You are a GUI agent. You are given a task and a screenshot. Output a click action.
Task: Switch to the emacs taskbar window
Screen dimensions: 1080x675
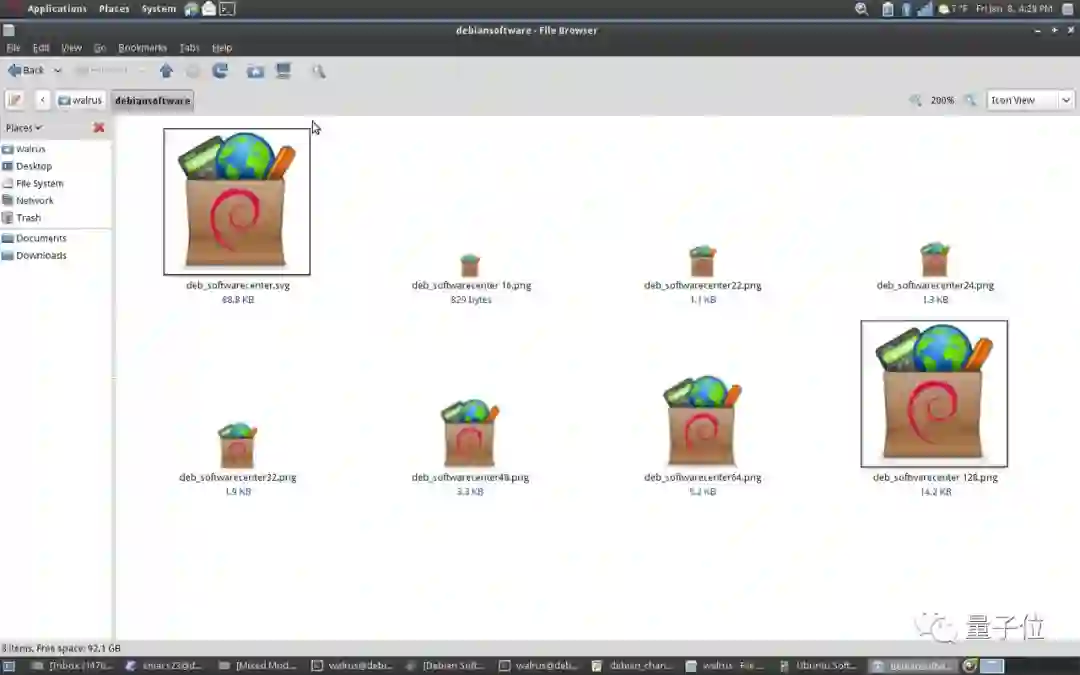(164, 665)
